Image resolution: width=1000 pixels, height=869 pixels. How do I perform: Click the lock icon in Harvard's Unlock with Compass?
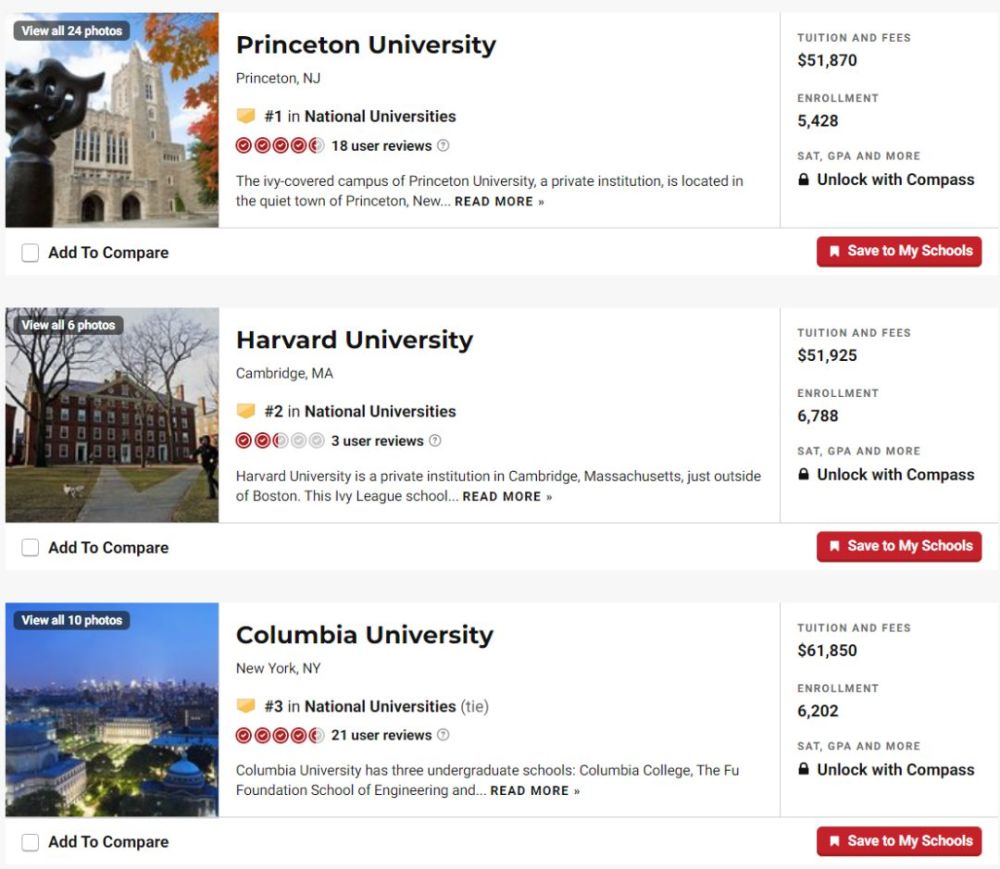(803, 475)
